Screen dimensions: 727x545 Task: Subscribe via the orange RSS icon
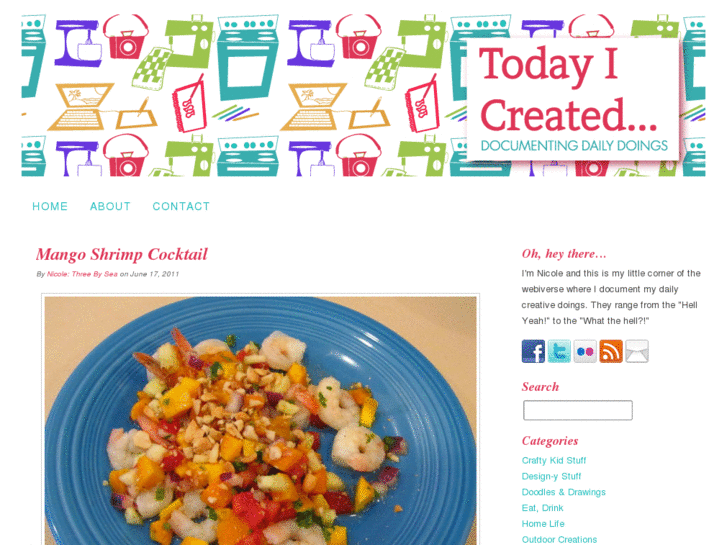[611, 351]
